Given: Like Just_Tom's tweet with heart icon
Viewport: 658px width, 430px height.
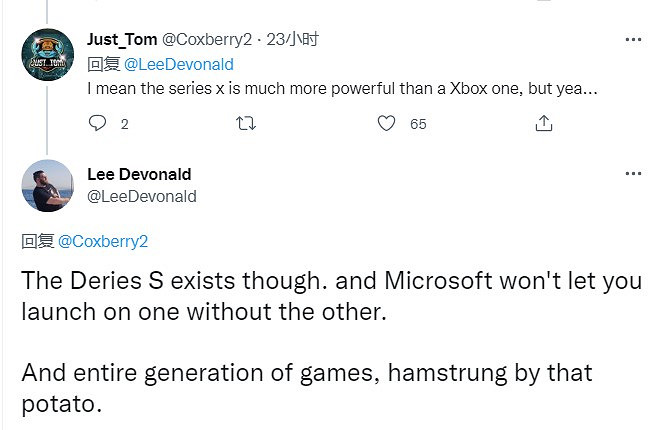Looking at the screenshot, I should click(x=387, y=124).
